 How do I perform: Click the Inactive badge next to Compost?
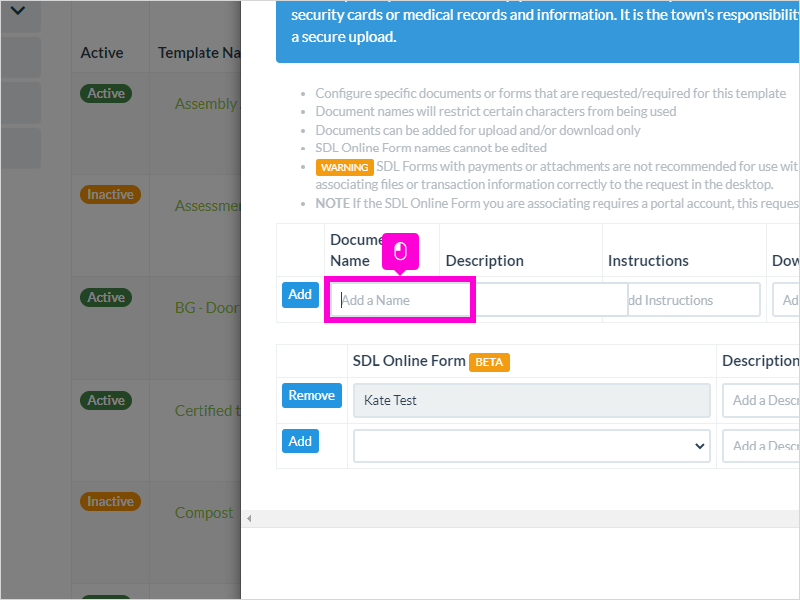point(110,502)
